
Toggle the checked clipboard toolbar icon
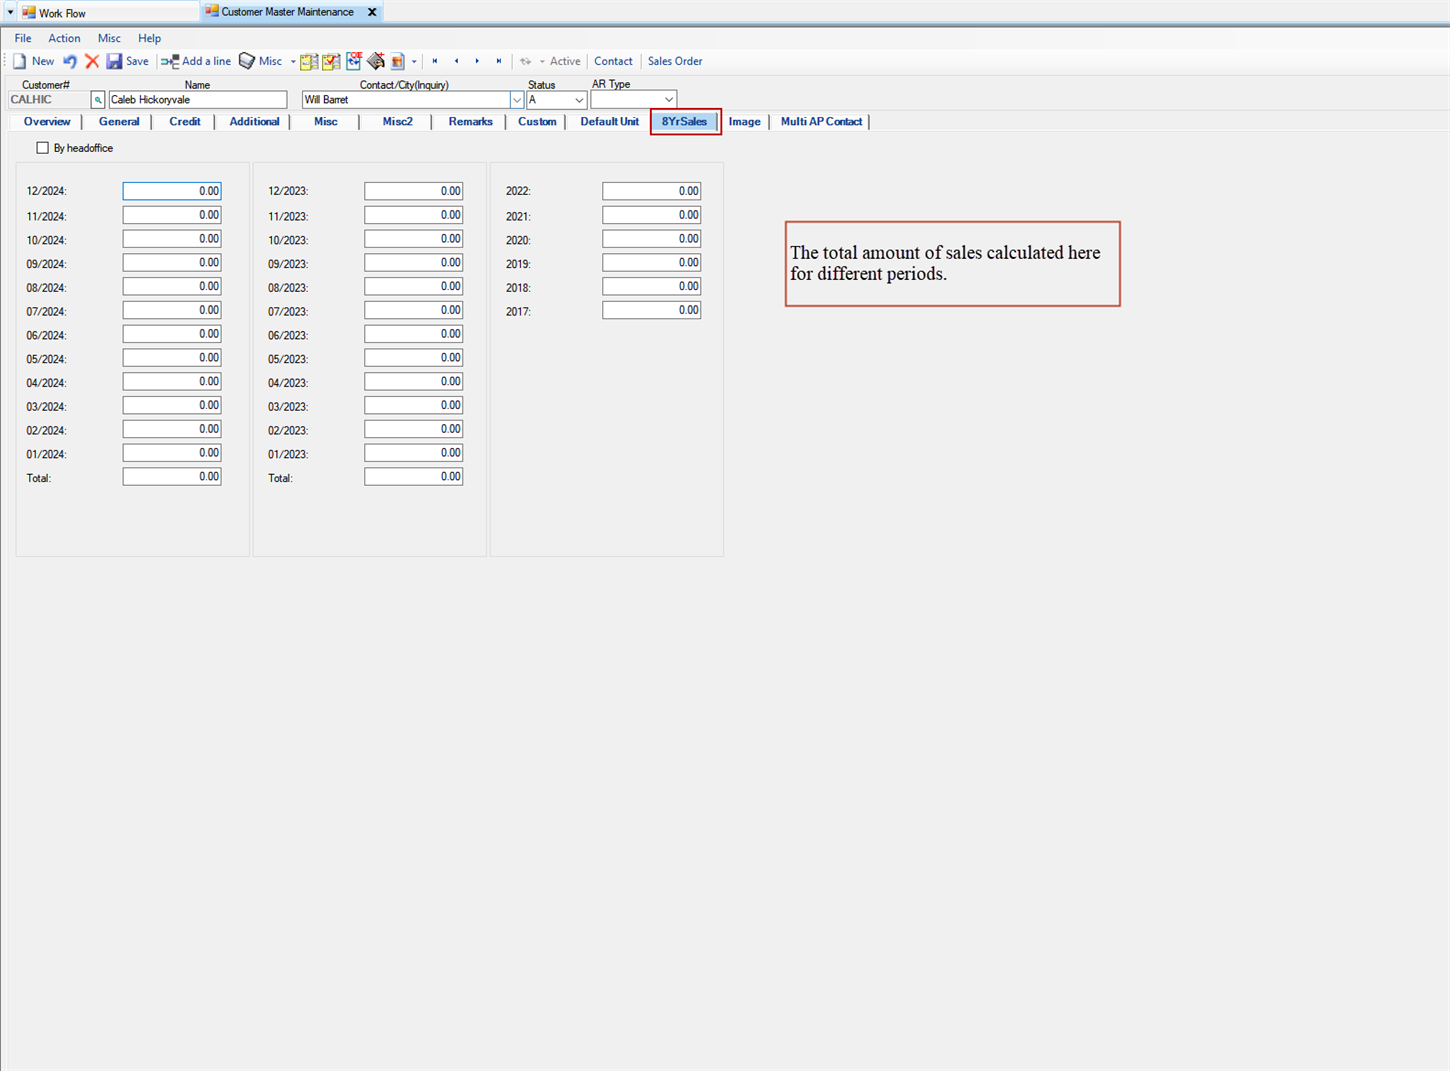click(x=331, y=61)
